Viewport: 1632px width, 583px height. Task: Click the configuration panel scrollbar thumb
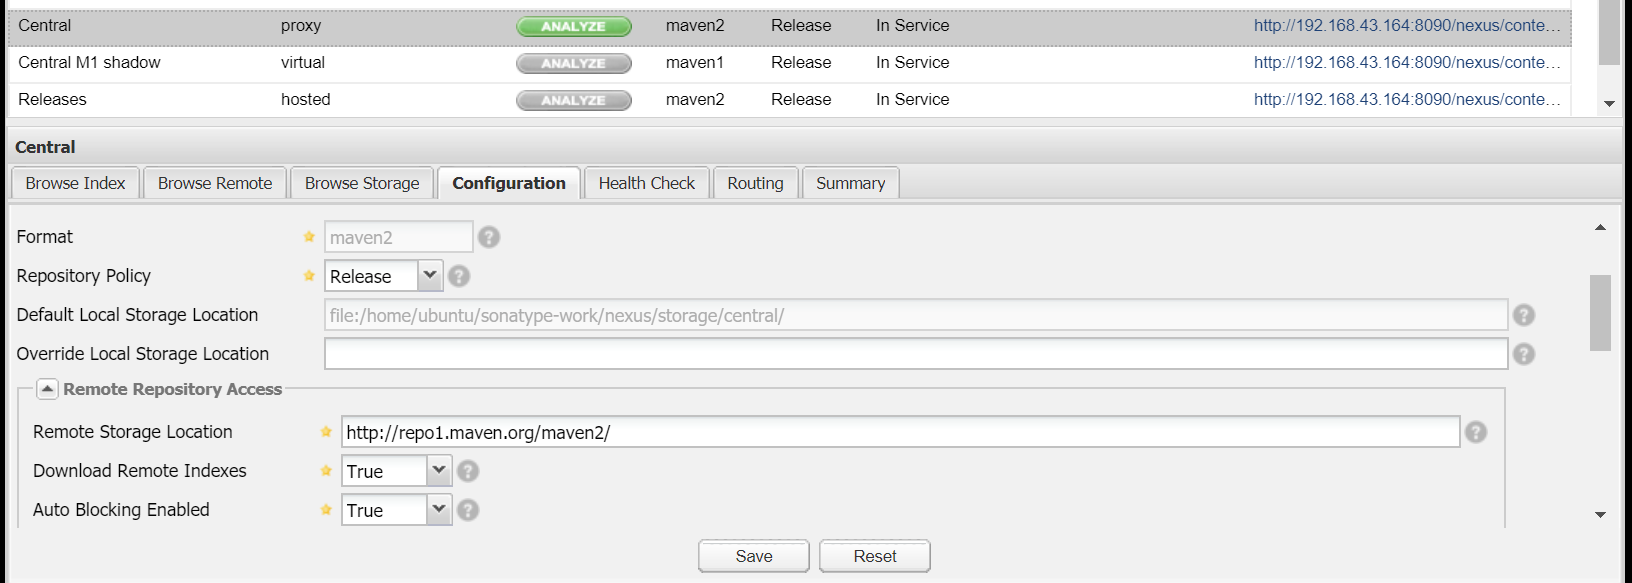click(x=1600, y=312)
